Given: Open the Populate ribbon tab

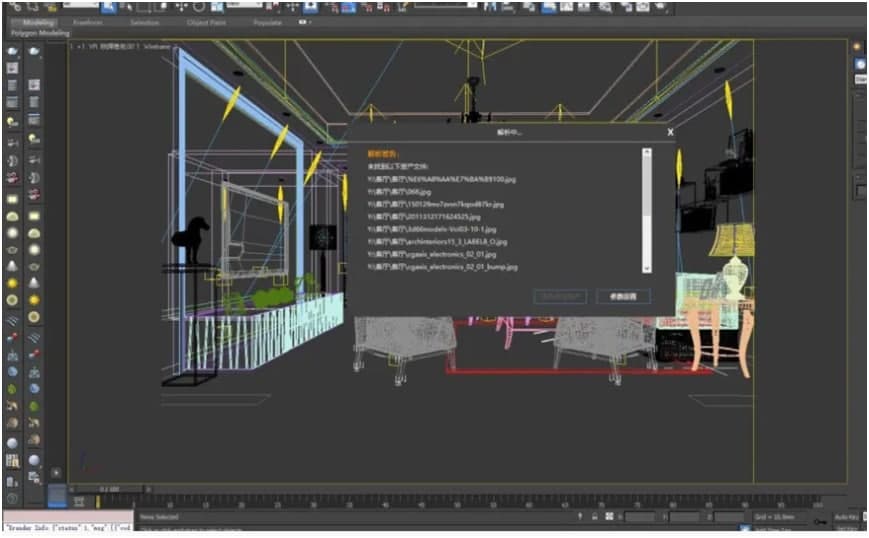Looking at the screenshot, I should pos(267,21).
